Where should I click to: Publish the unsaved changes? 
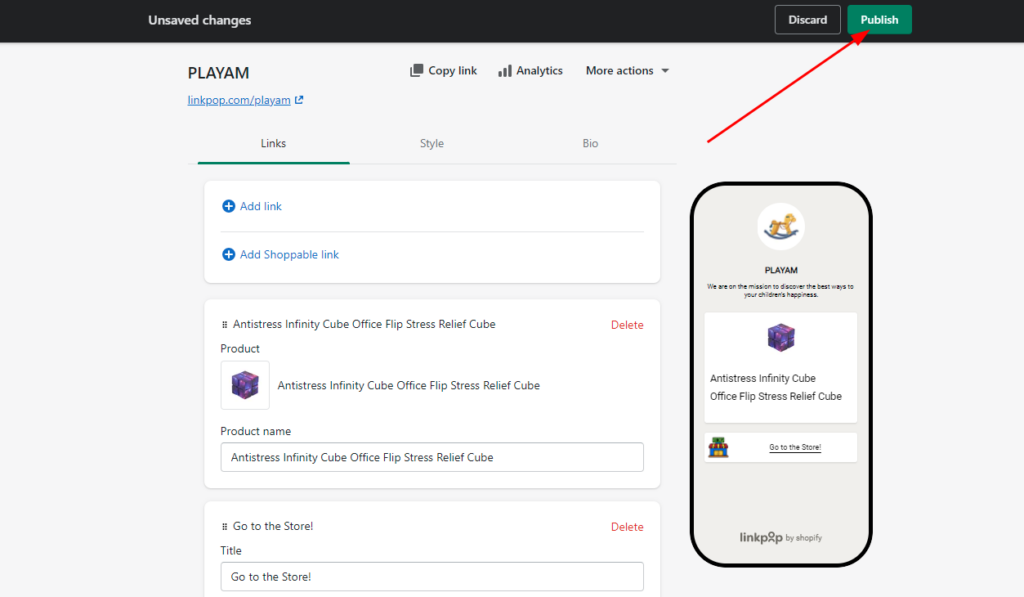[x=879, y=20]
